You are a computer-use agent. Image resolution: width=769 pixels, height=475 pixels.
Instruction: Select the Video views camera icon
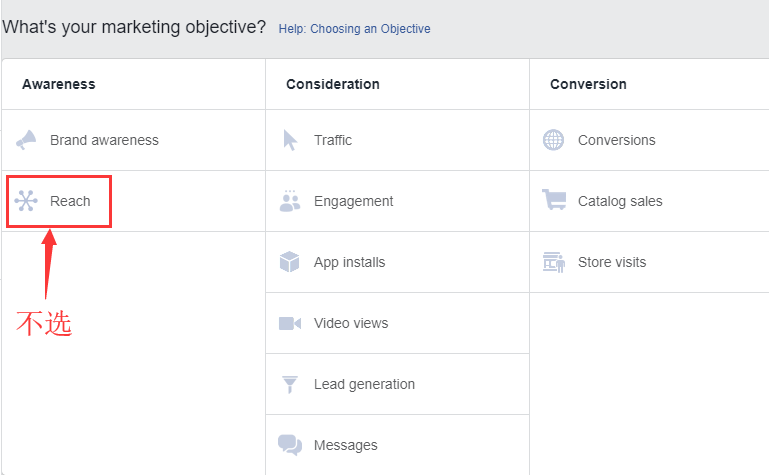pos(290,323)
